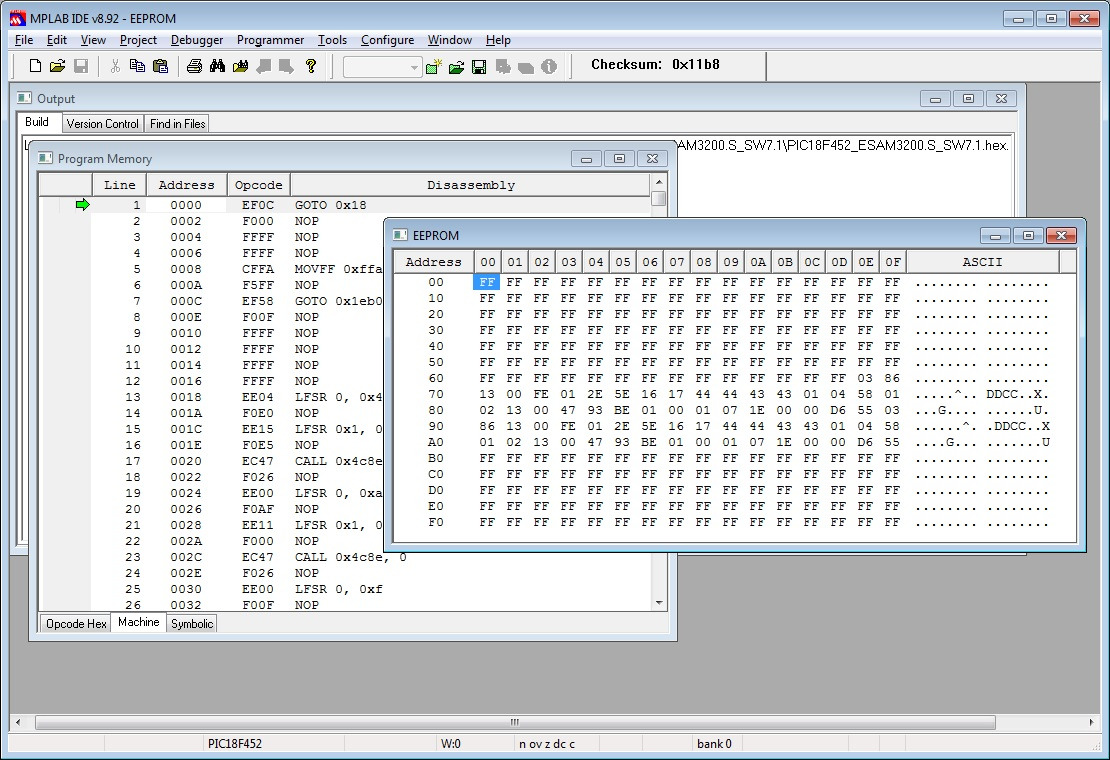Open the Programmer menu

(x=270, y=40)
